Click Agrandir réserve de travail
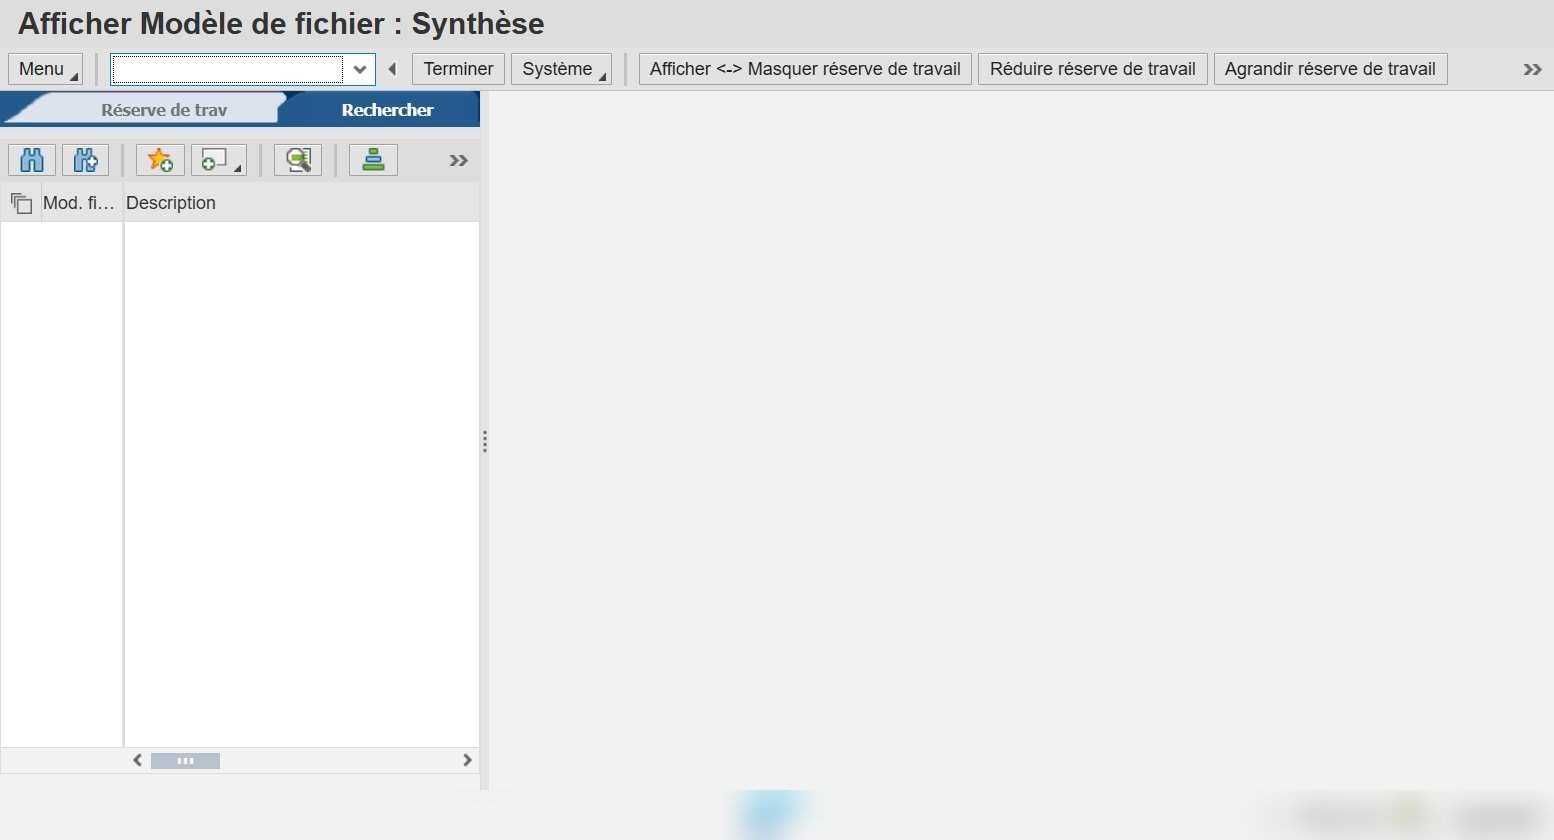The height and width of the screenshot is (840, 1554). [x=1330, y=69]
